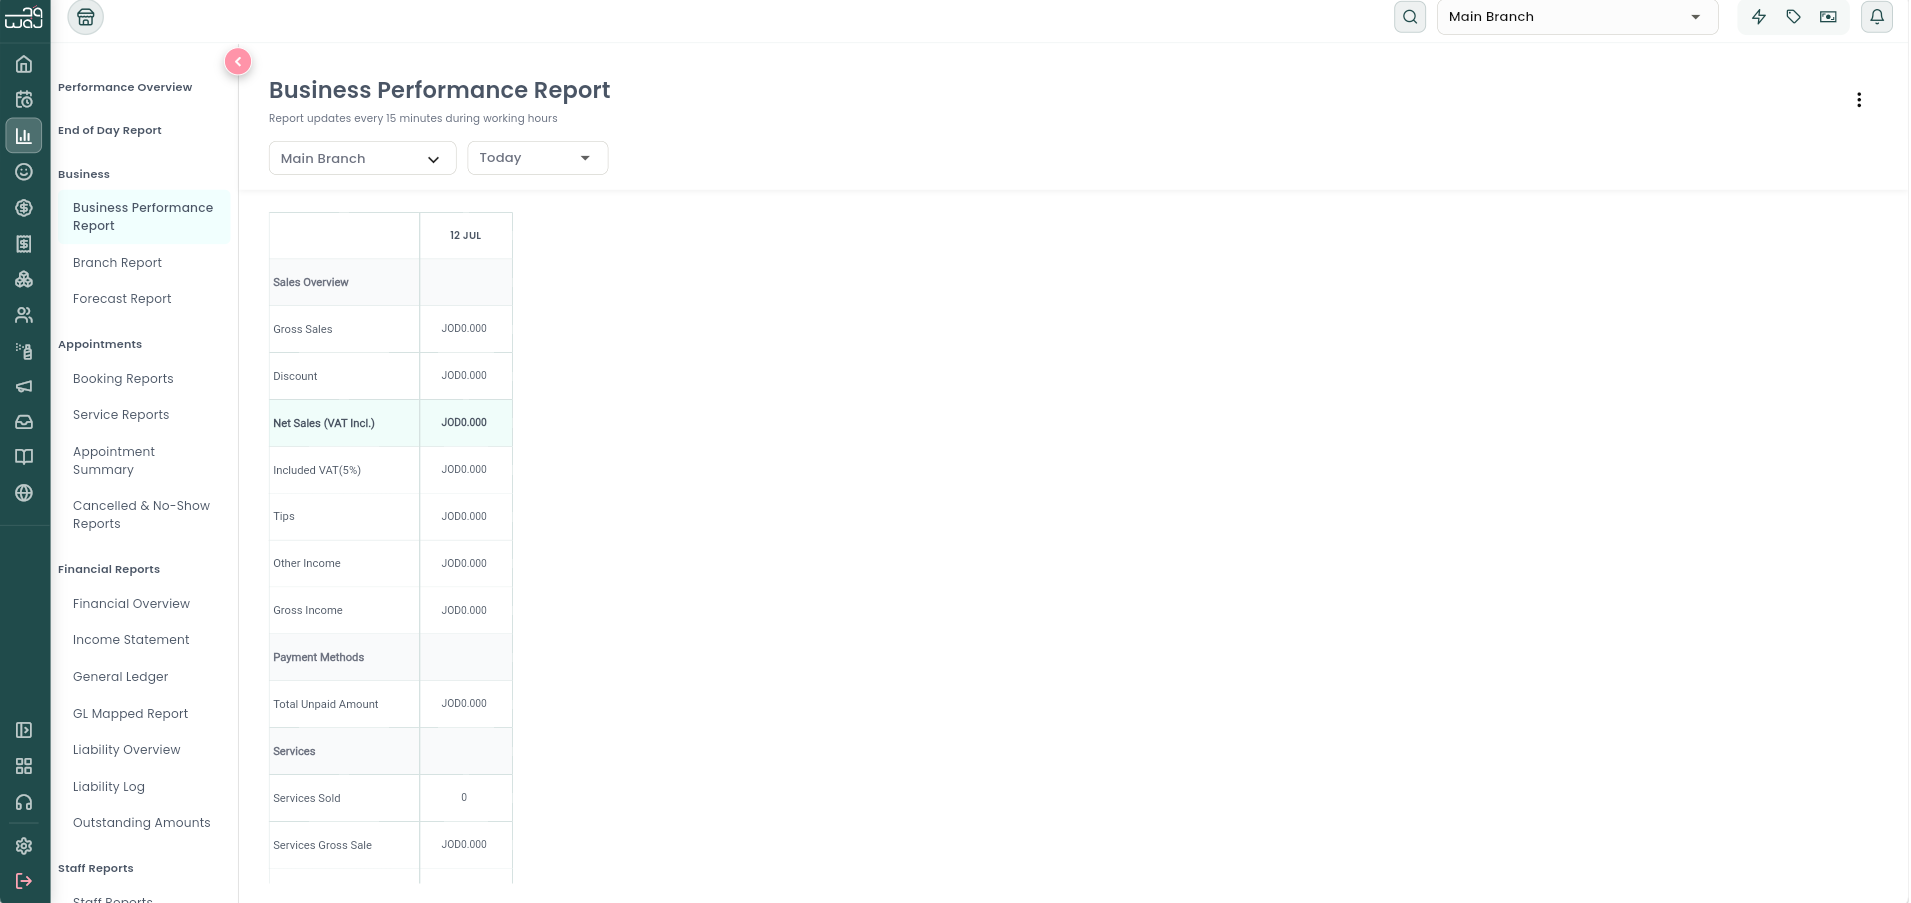Screen dimensions: 1911x903
Task: Click the Business section heading
Action: pos(84,174)
